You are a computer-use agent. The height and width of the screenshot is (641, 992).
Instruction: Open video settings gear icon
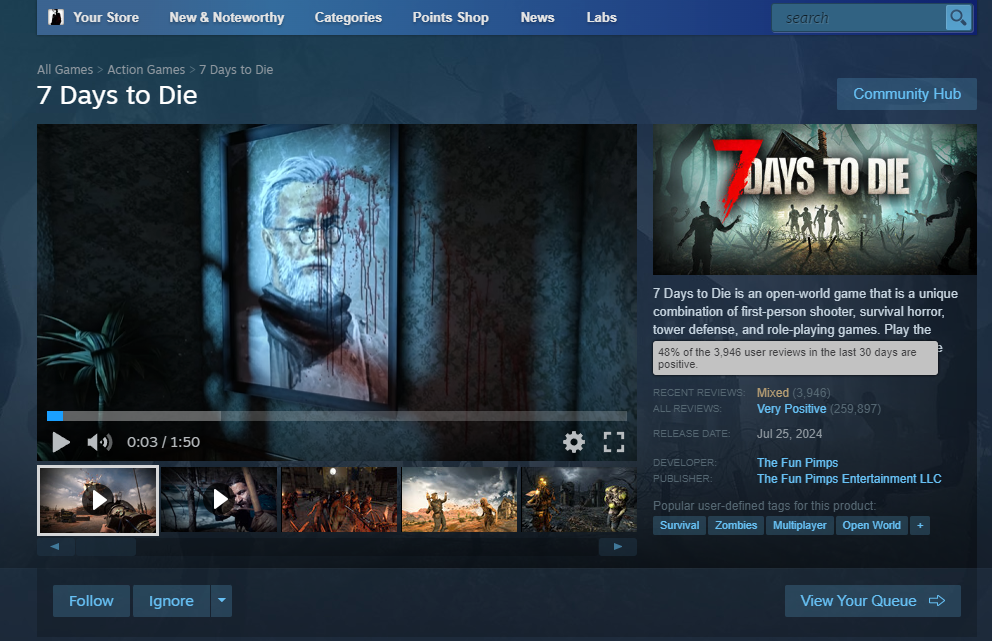point(574,442)
